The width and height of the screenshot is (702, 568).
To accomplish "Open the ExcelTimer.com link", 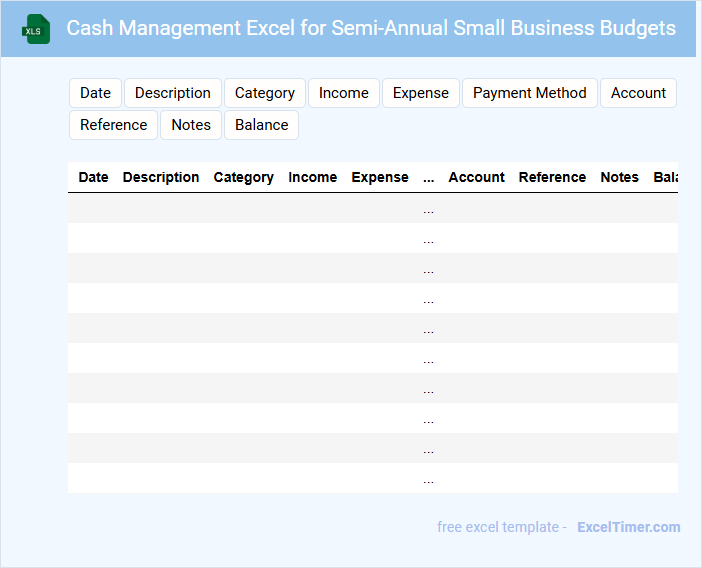I will coord(628,527).
